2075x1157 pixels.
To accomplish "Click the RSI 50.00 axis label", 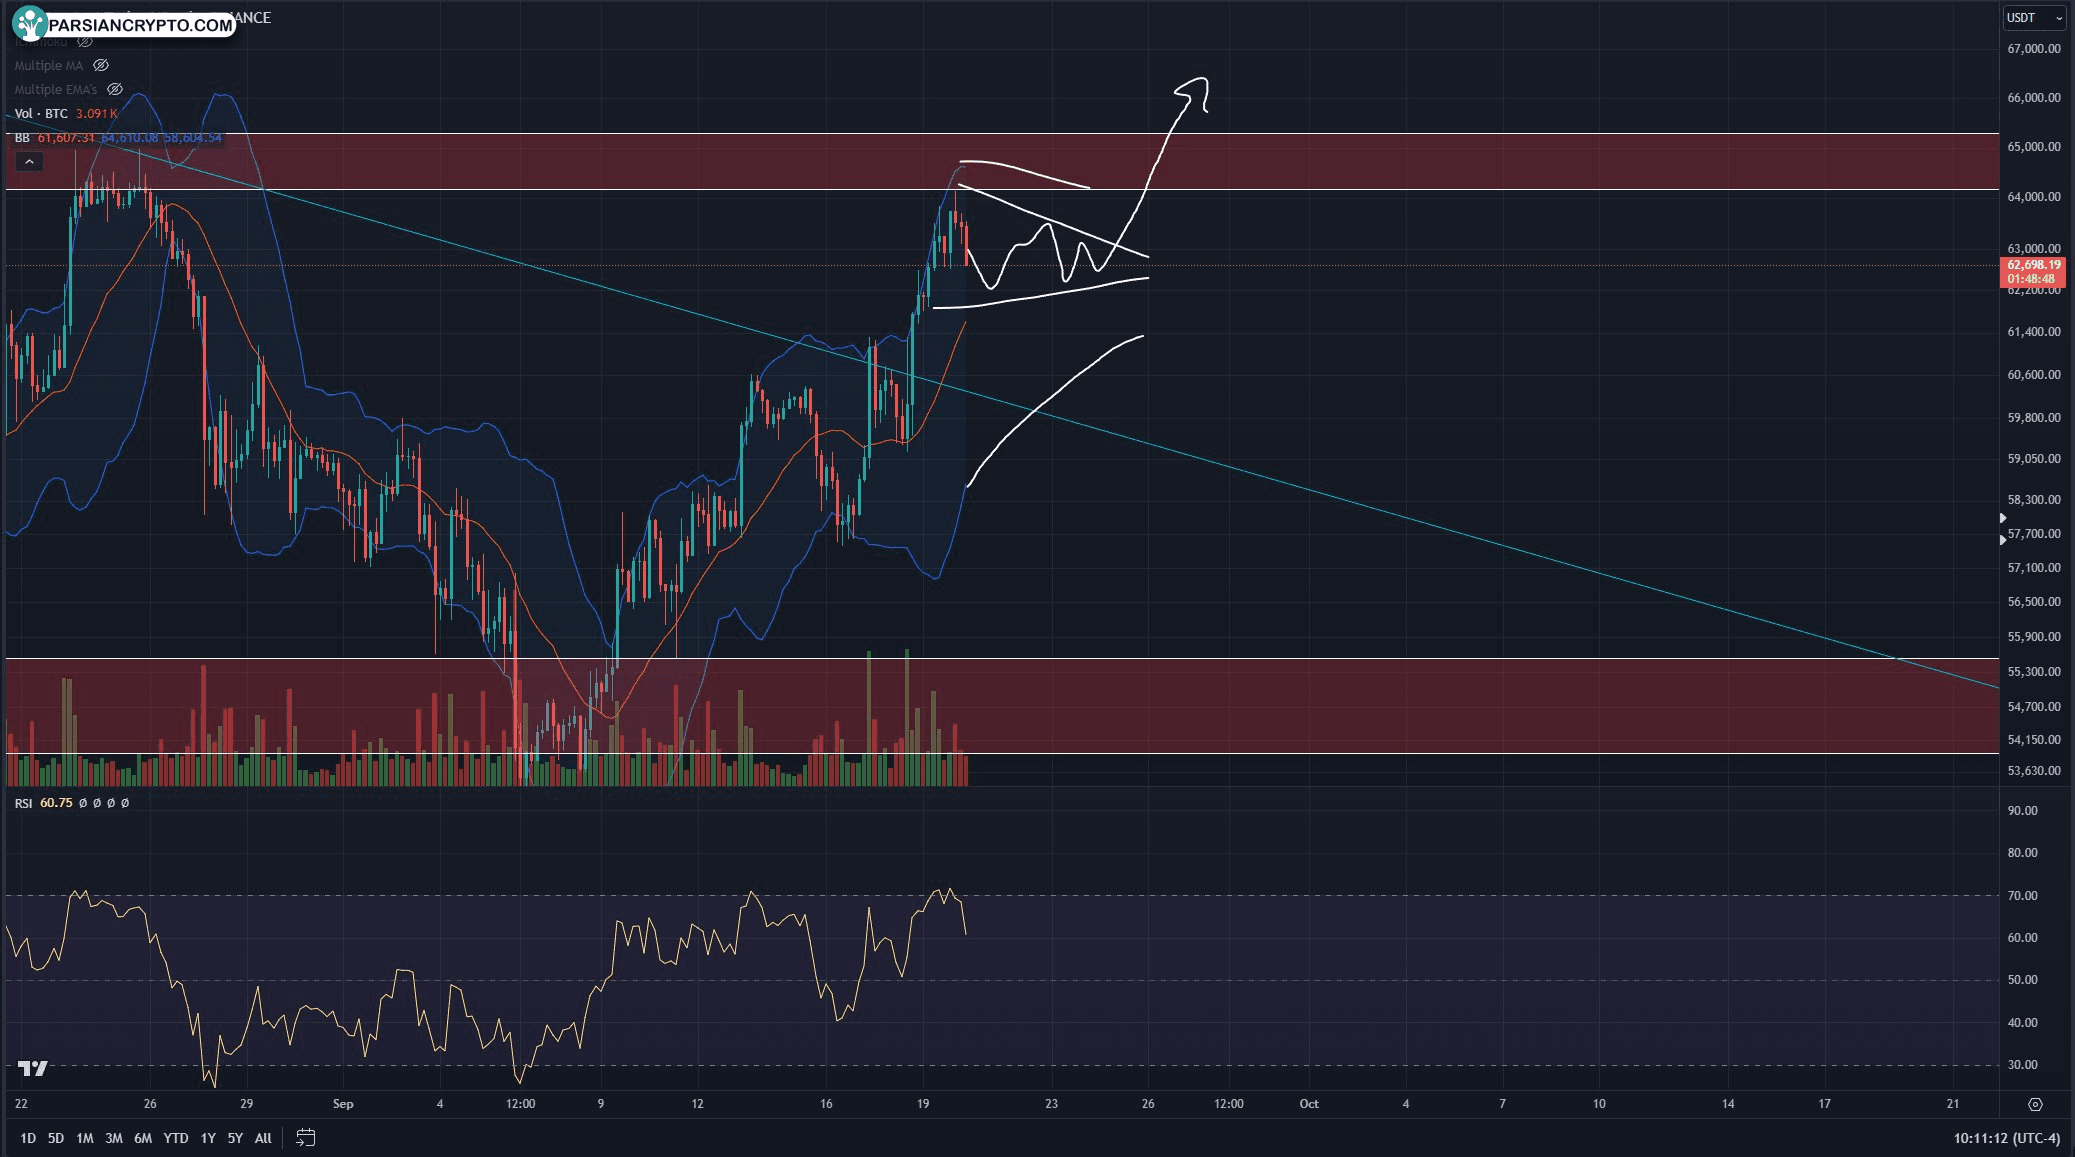I will [x=2023, y=979].
